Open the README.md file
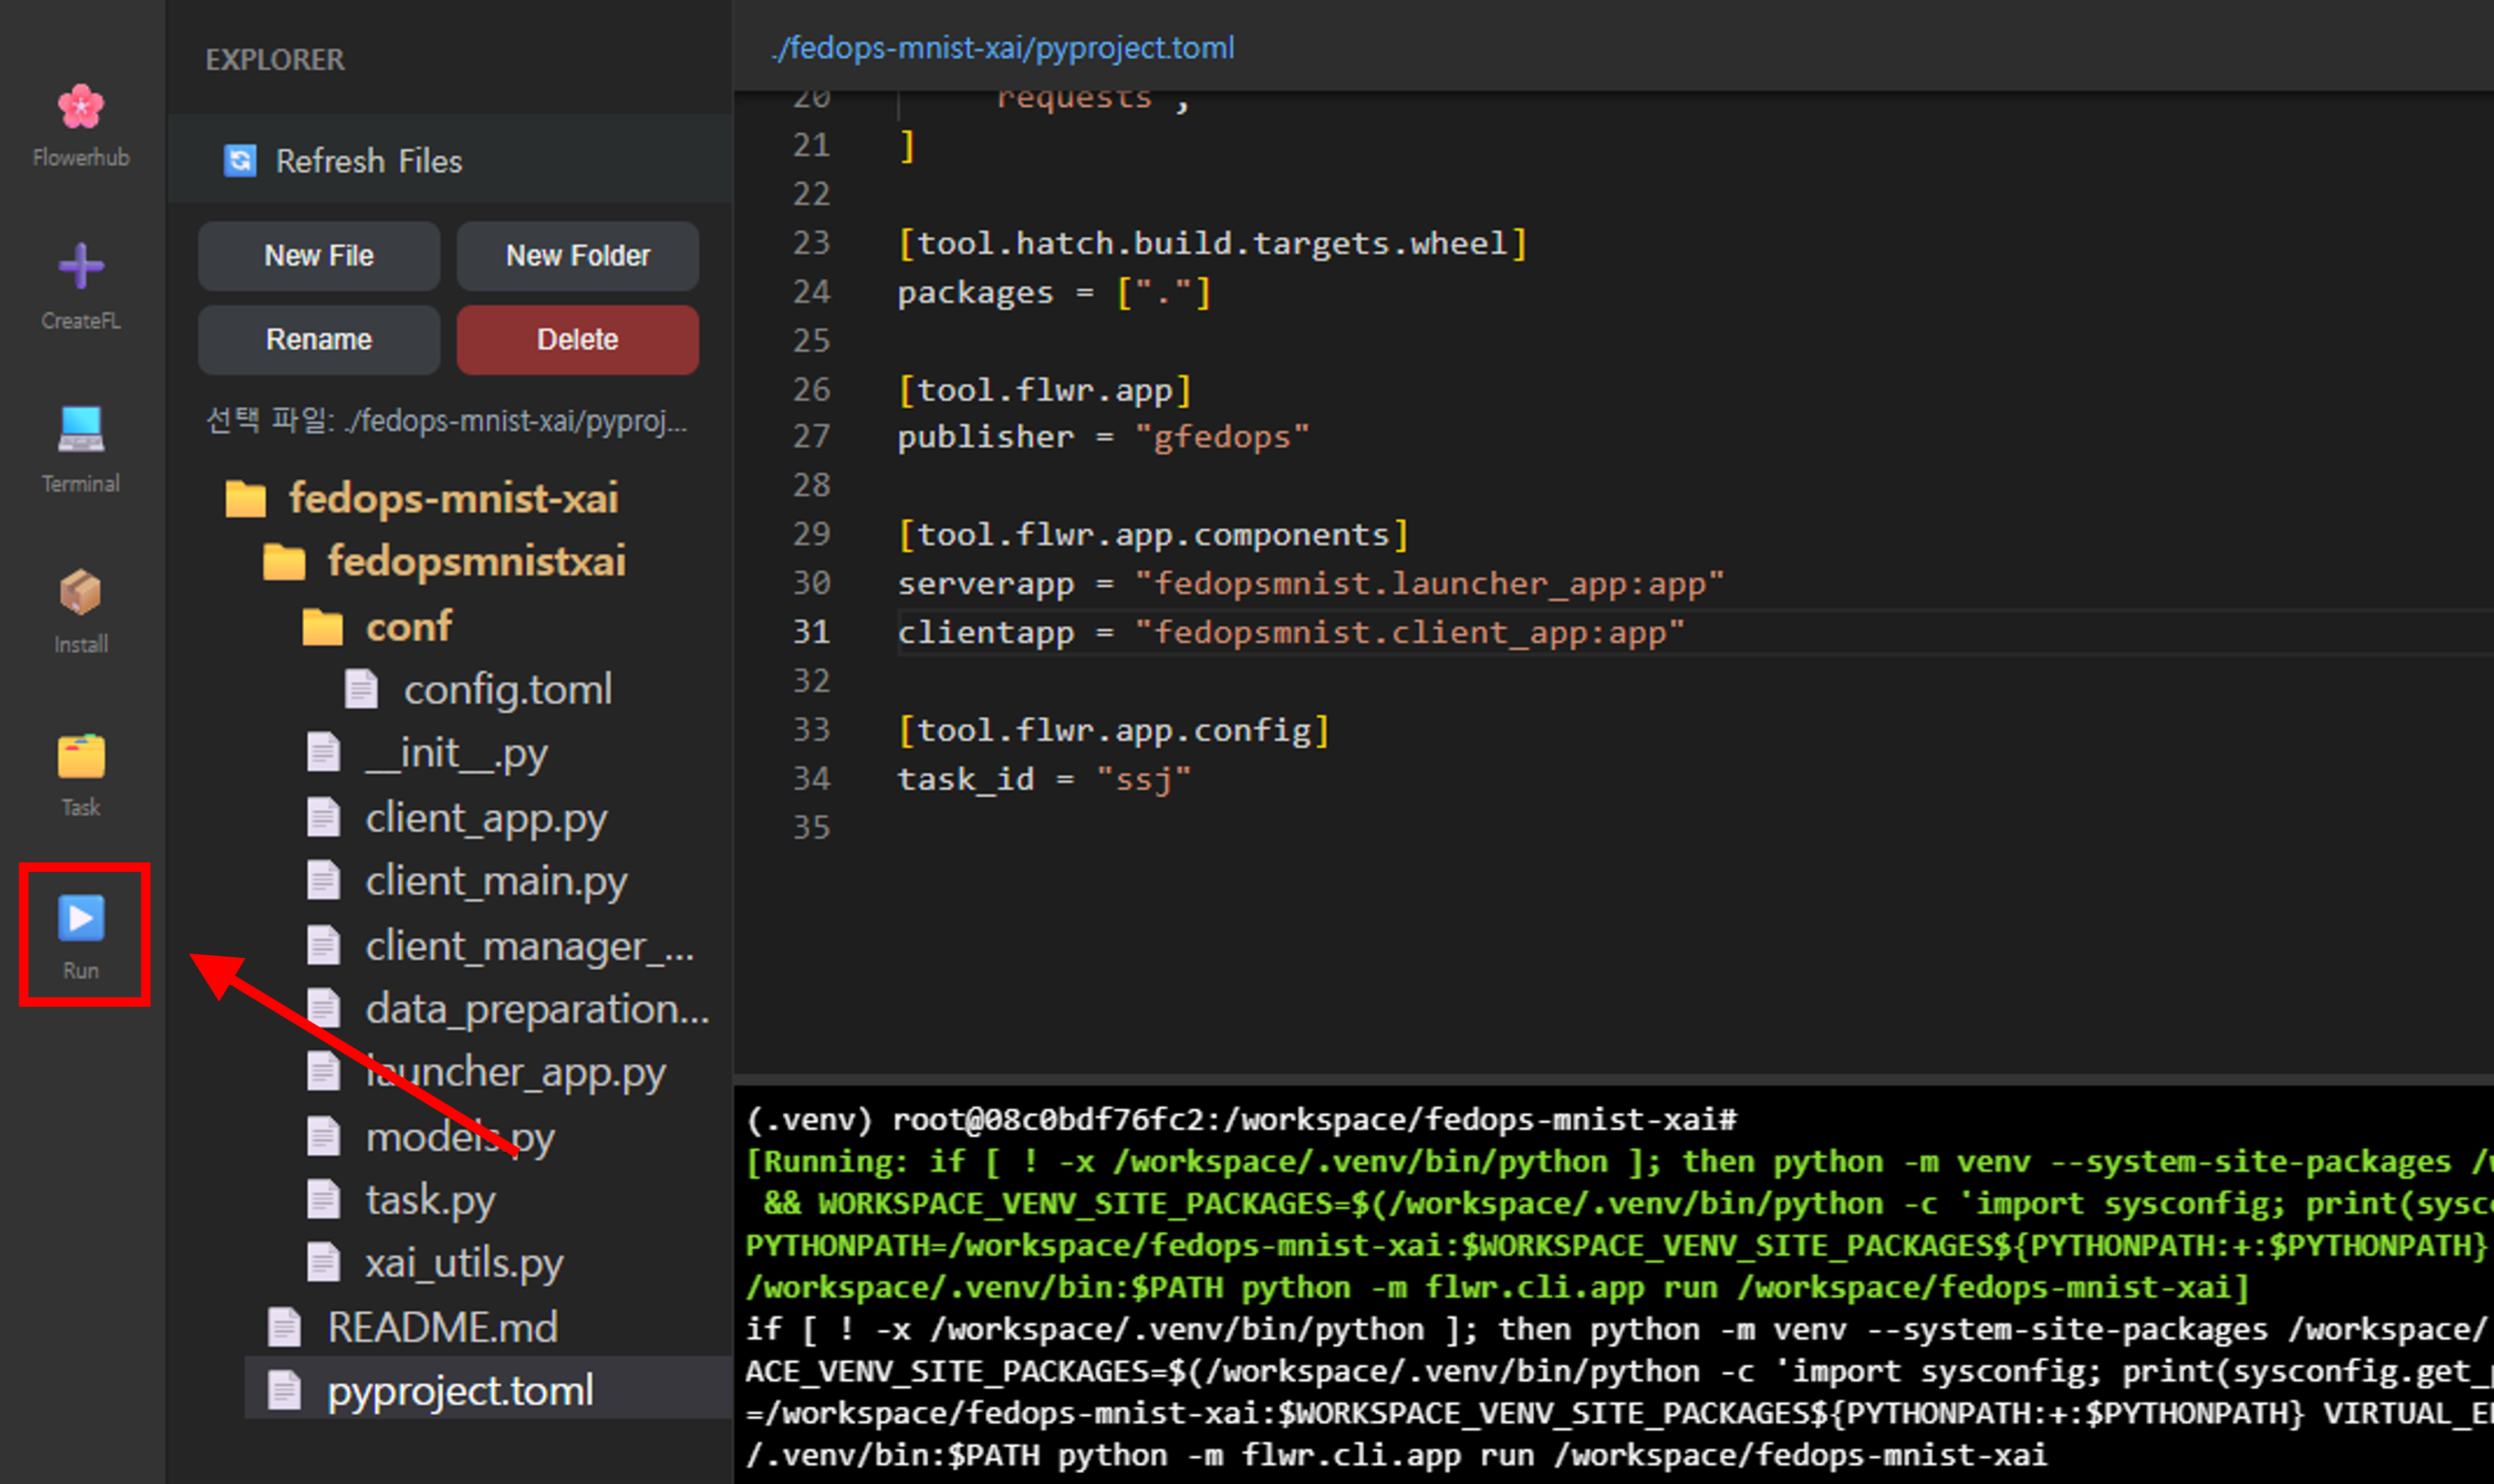The image size is (2494, 1484). click(442, 1327)
